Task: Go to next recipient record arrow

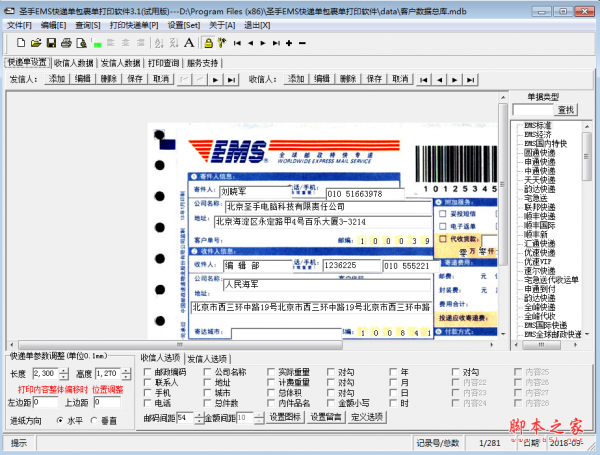Action: click(x=455, y=80)
